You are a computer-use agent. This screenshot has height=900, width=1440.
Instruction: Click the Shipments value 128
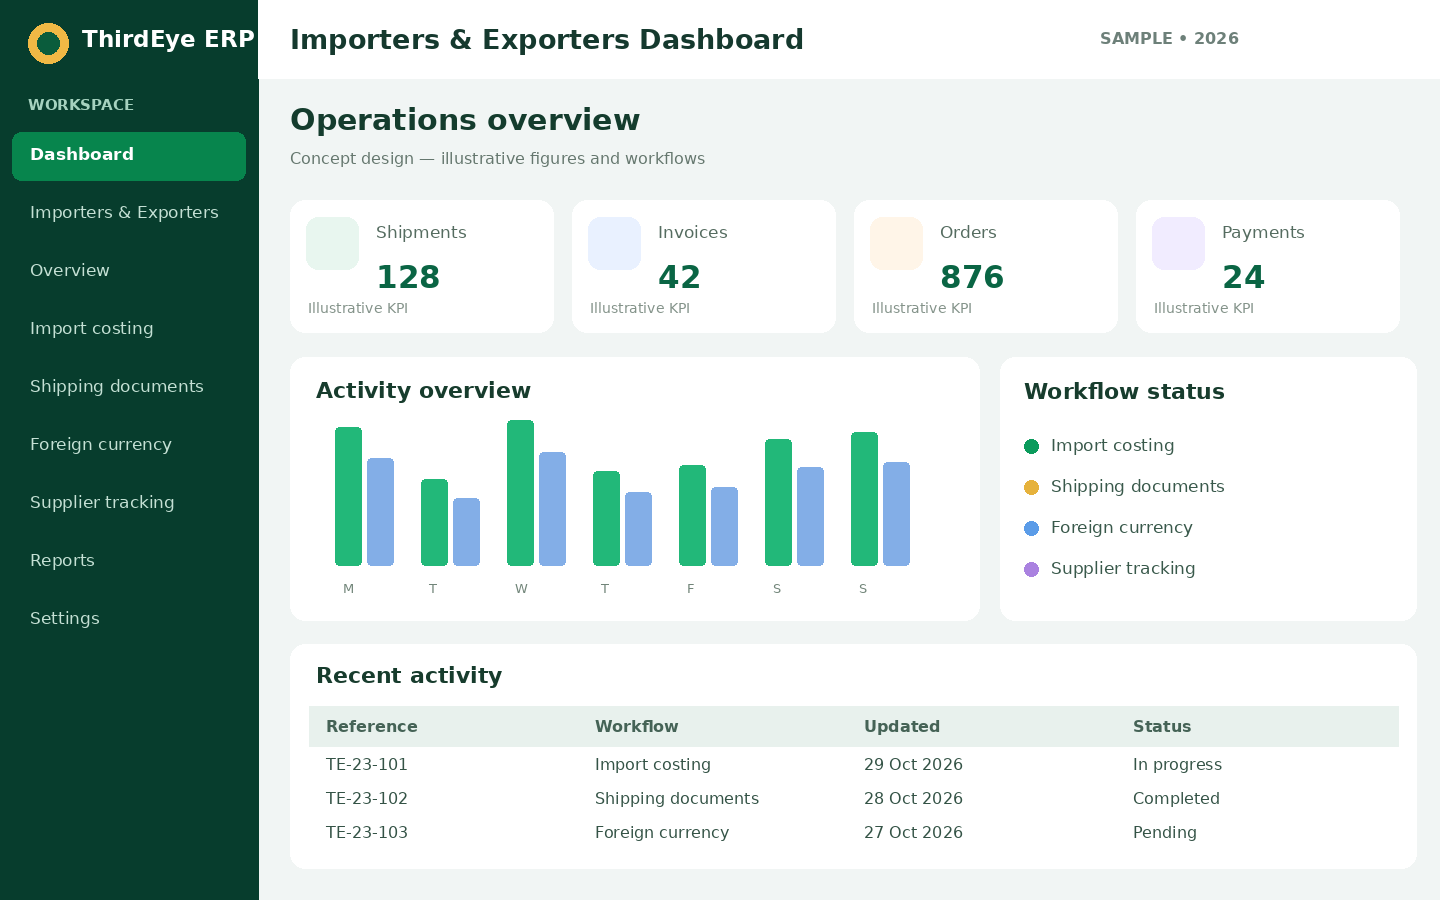[408, 277]
